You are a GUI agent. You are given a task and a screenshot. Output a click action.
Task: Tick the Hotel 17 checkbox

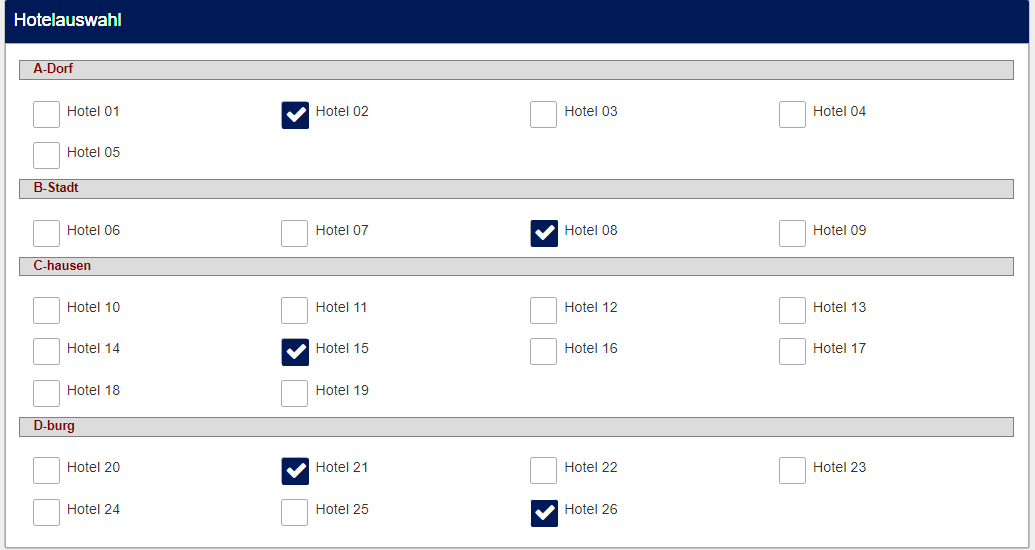(792, 351)
